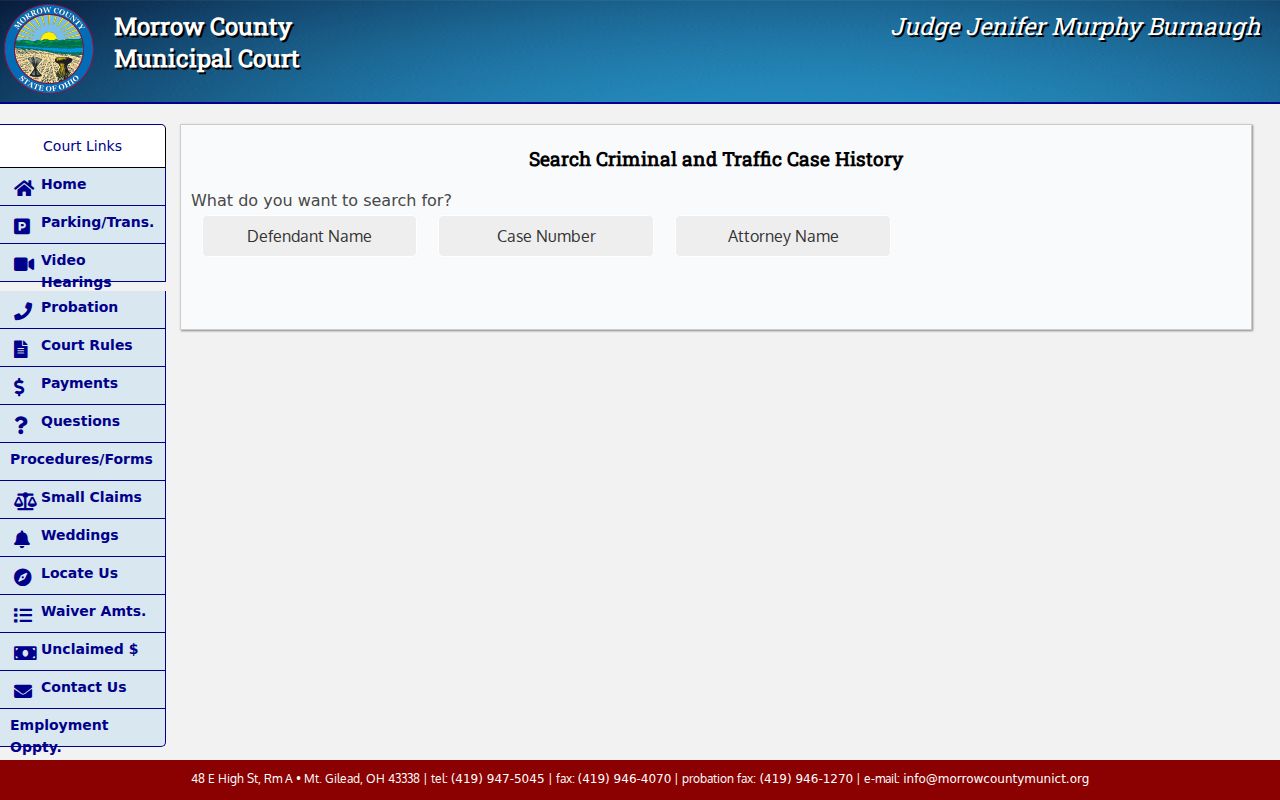Go to Small Claims page
Viewport: 1280px width, 800px height.
pos(82,499)
